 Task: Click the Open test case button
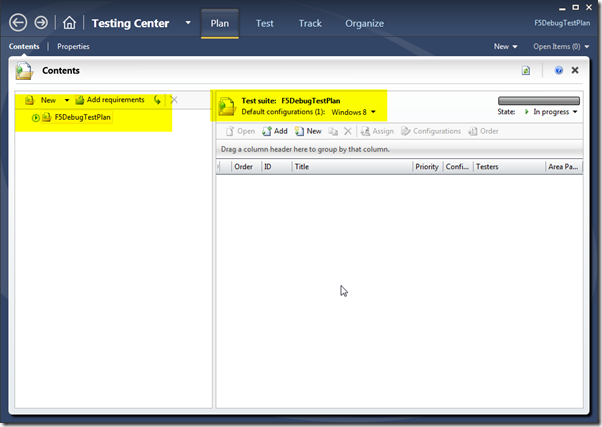click(240, 131)
